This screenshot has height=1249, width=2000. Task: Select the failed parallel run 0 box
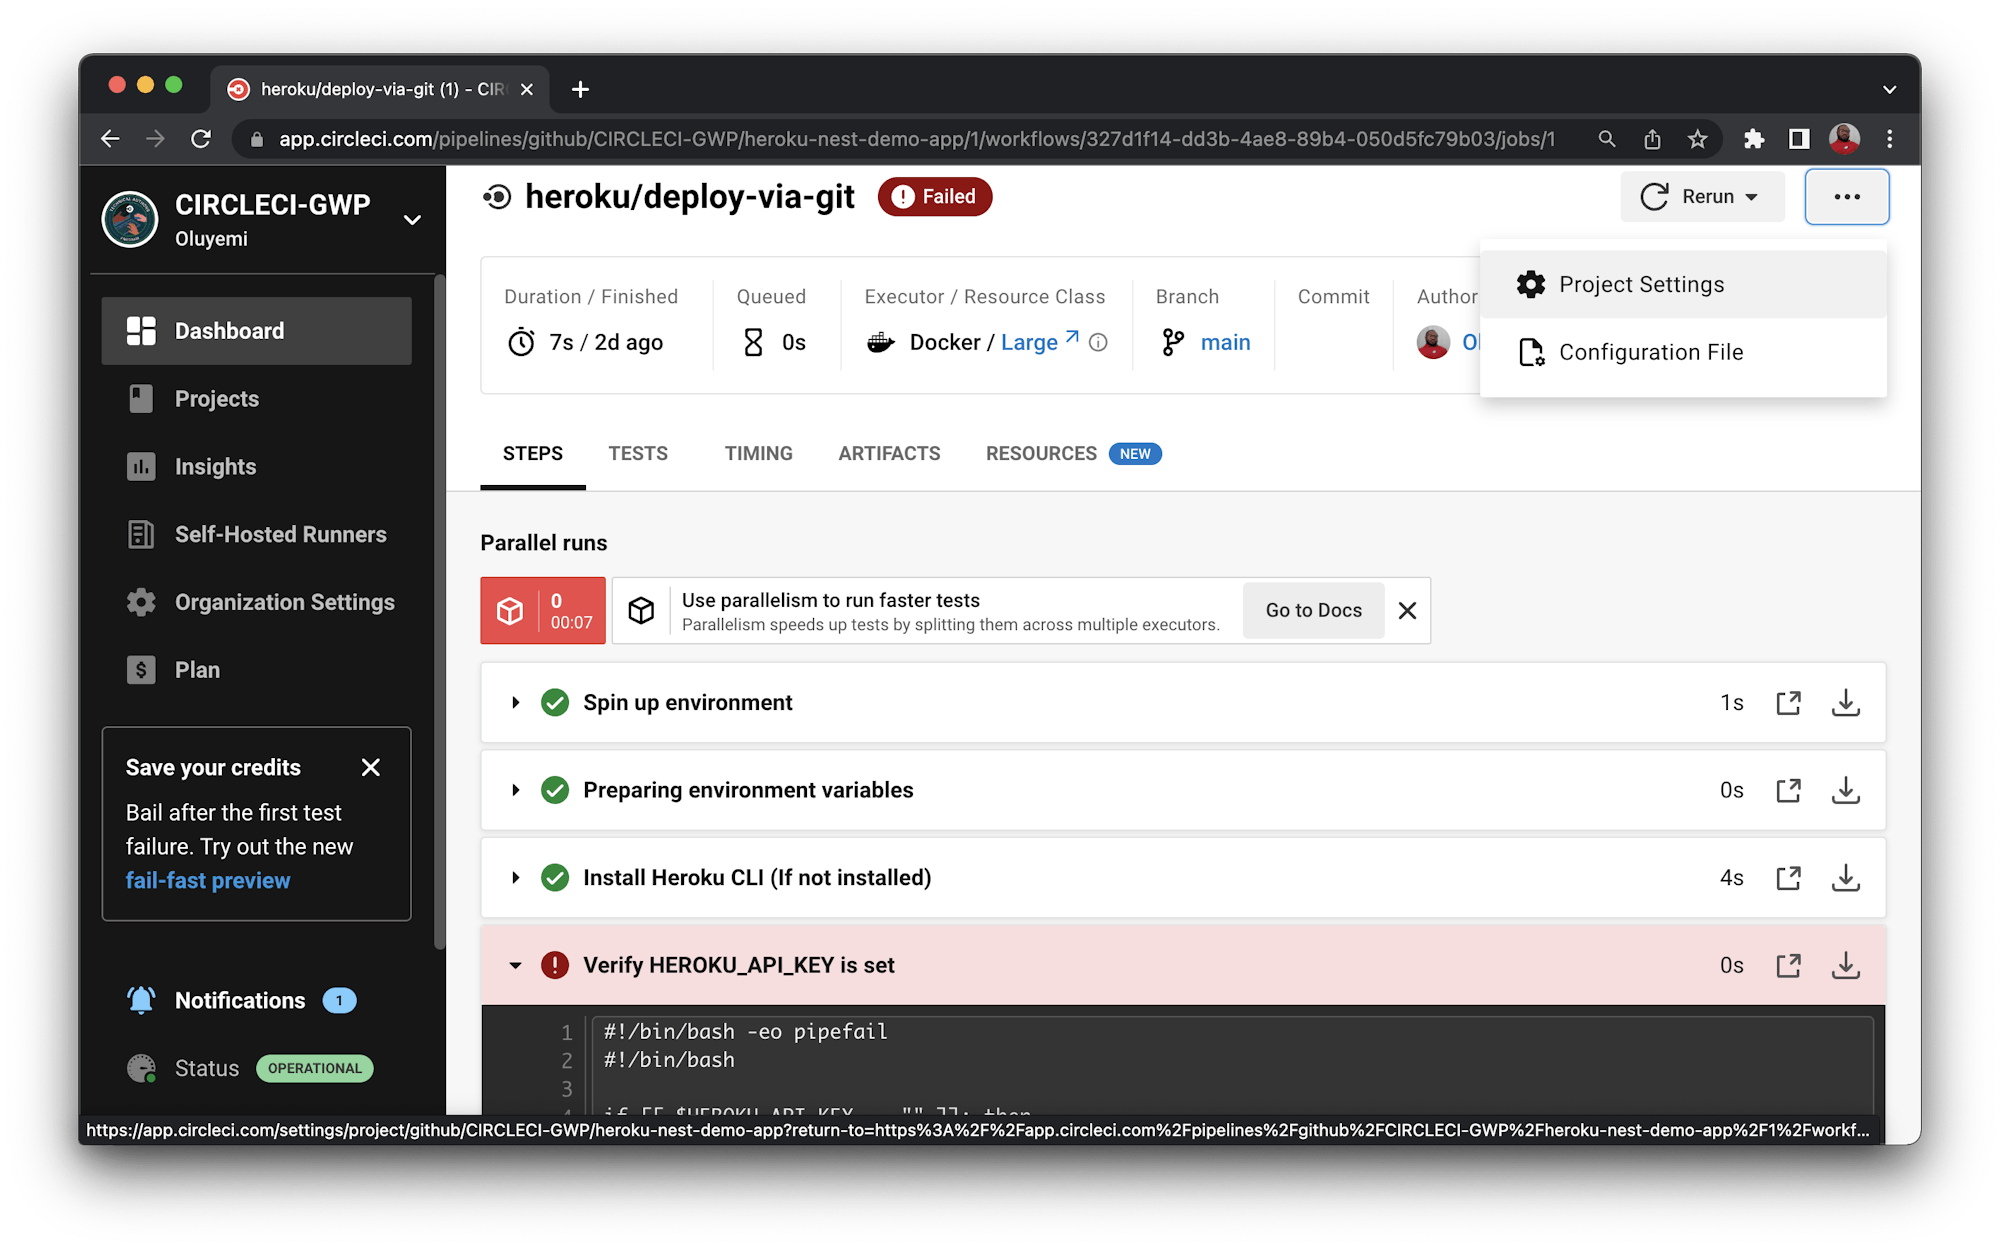(x=543, y=610)
